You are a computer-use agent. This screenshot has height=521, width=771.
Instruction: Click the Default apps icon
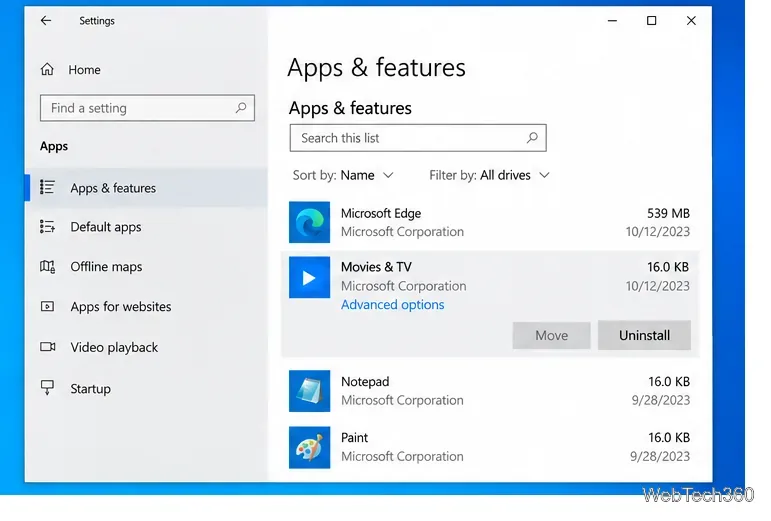pyautogui.click(x=47, y=227)
